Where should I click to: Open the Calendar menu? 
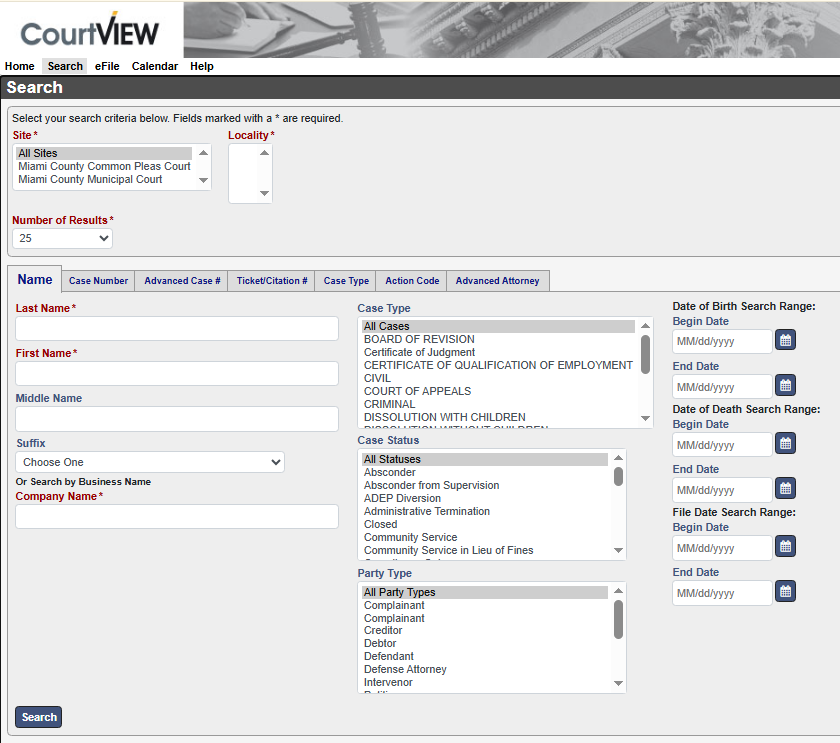click(155, 67)
